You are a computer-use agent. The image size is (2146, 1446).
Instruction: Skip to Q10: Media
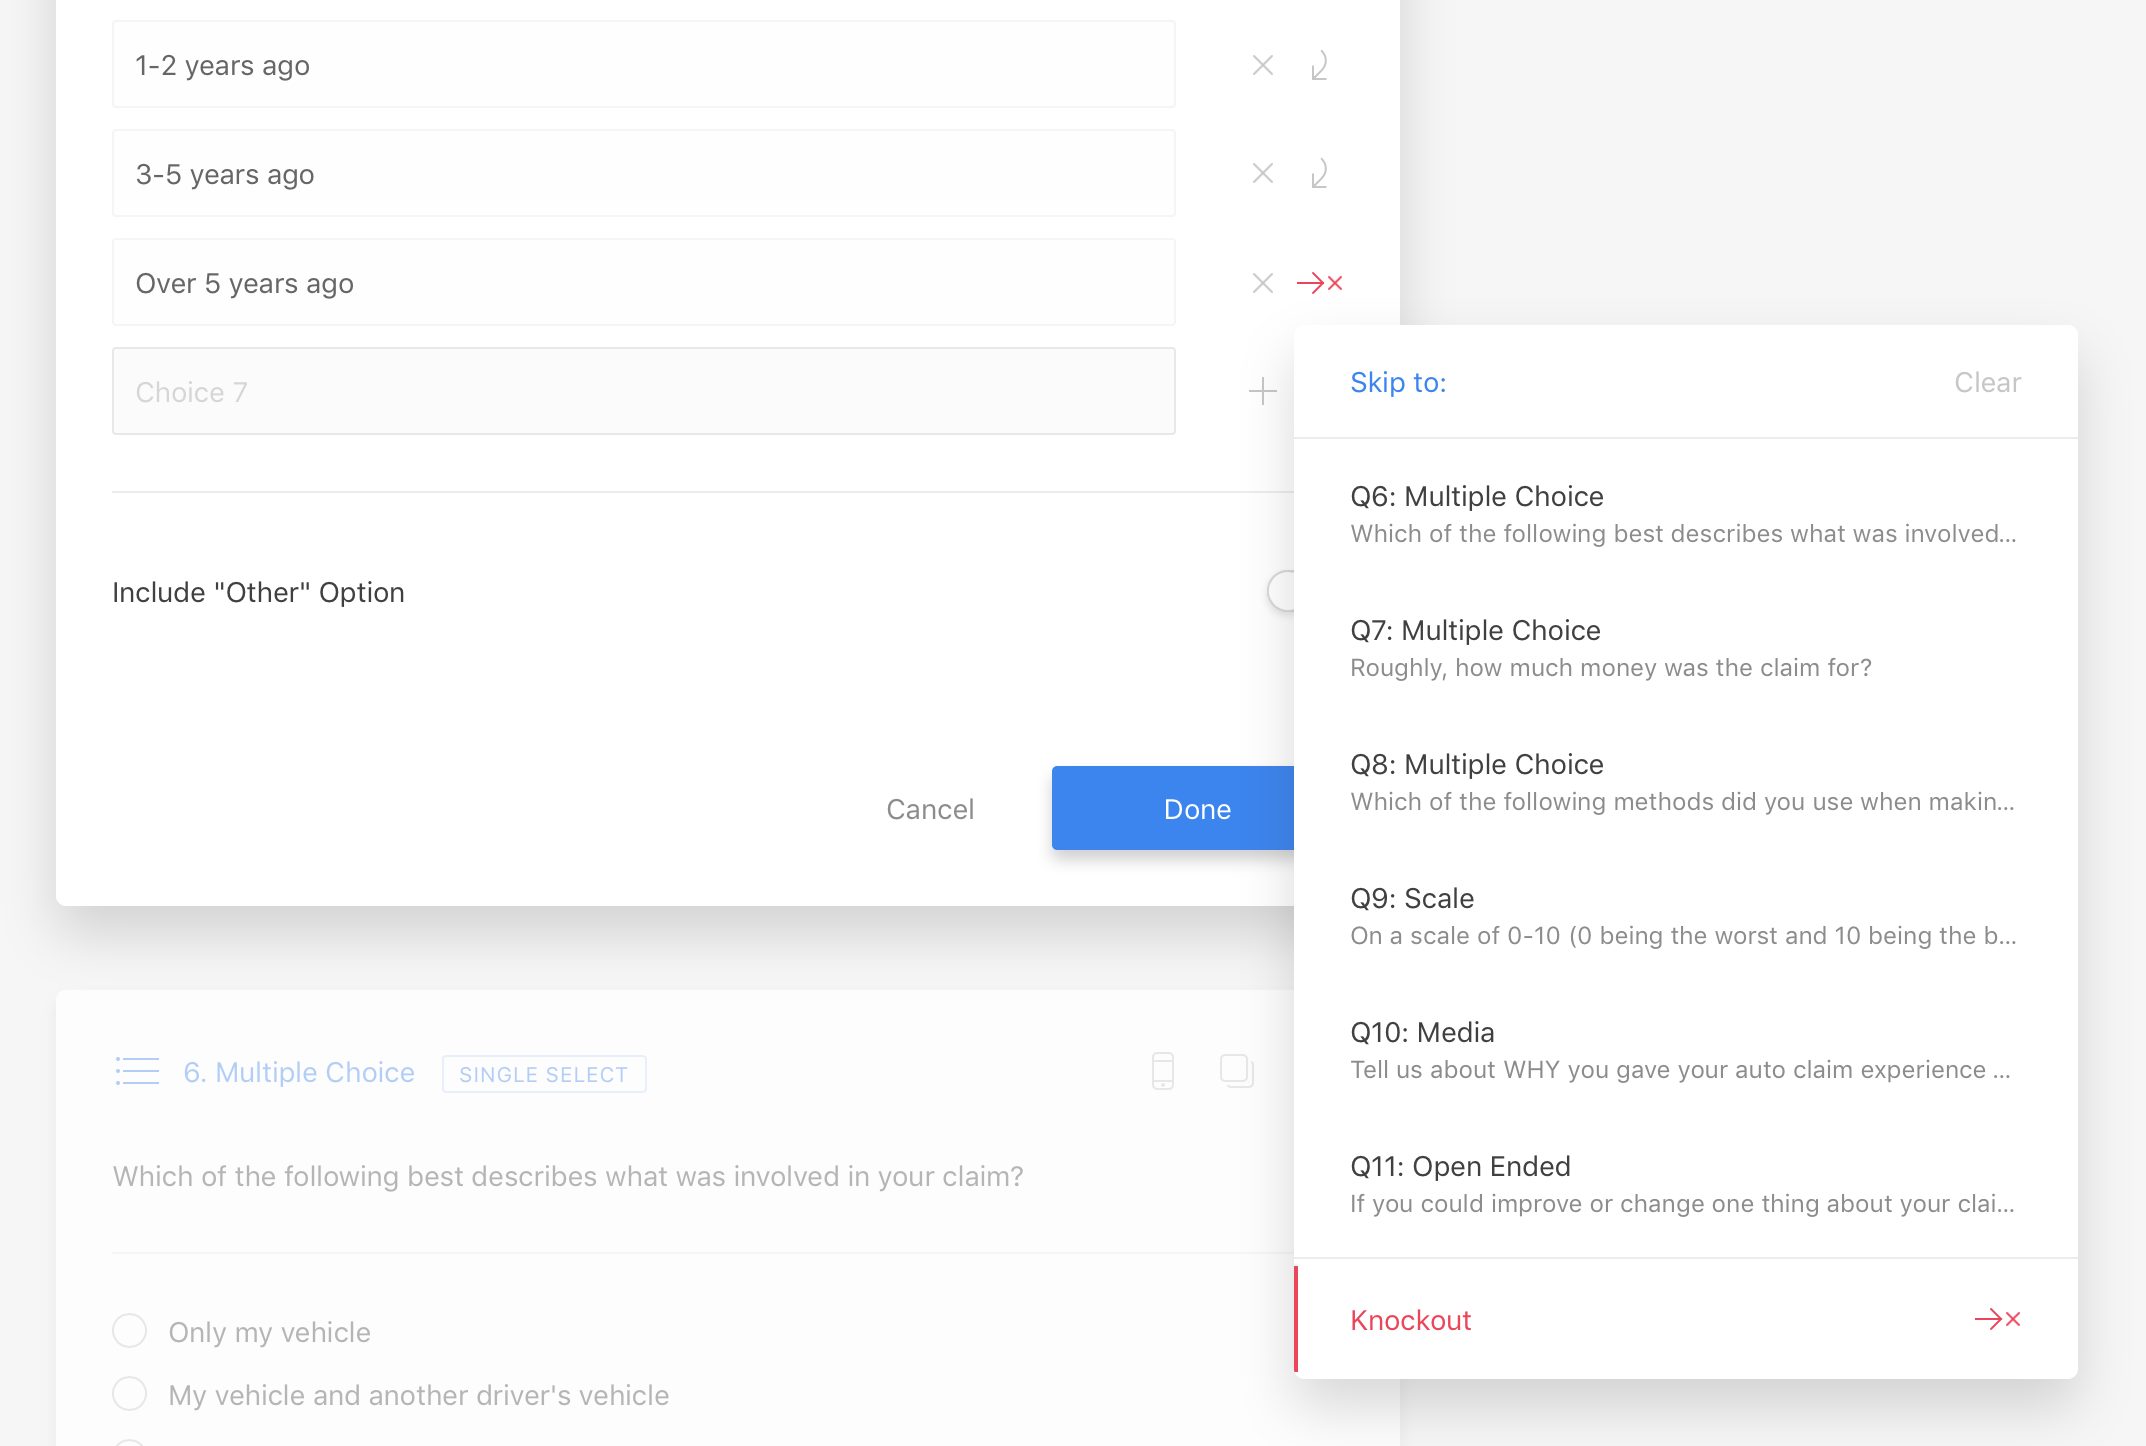click(1685, 1050)
